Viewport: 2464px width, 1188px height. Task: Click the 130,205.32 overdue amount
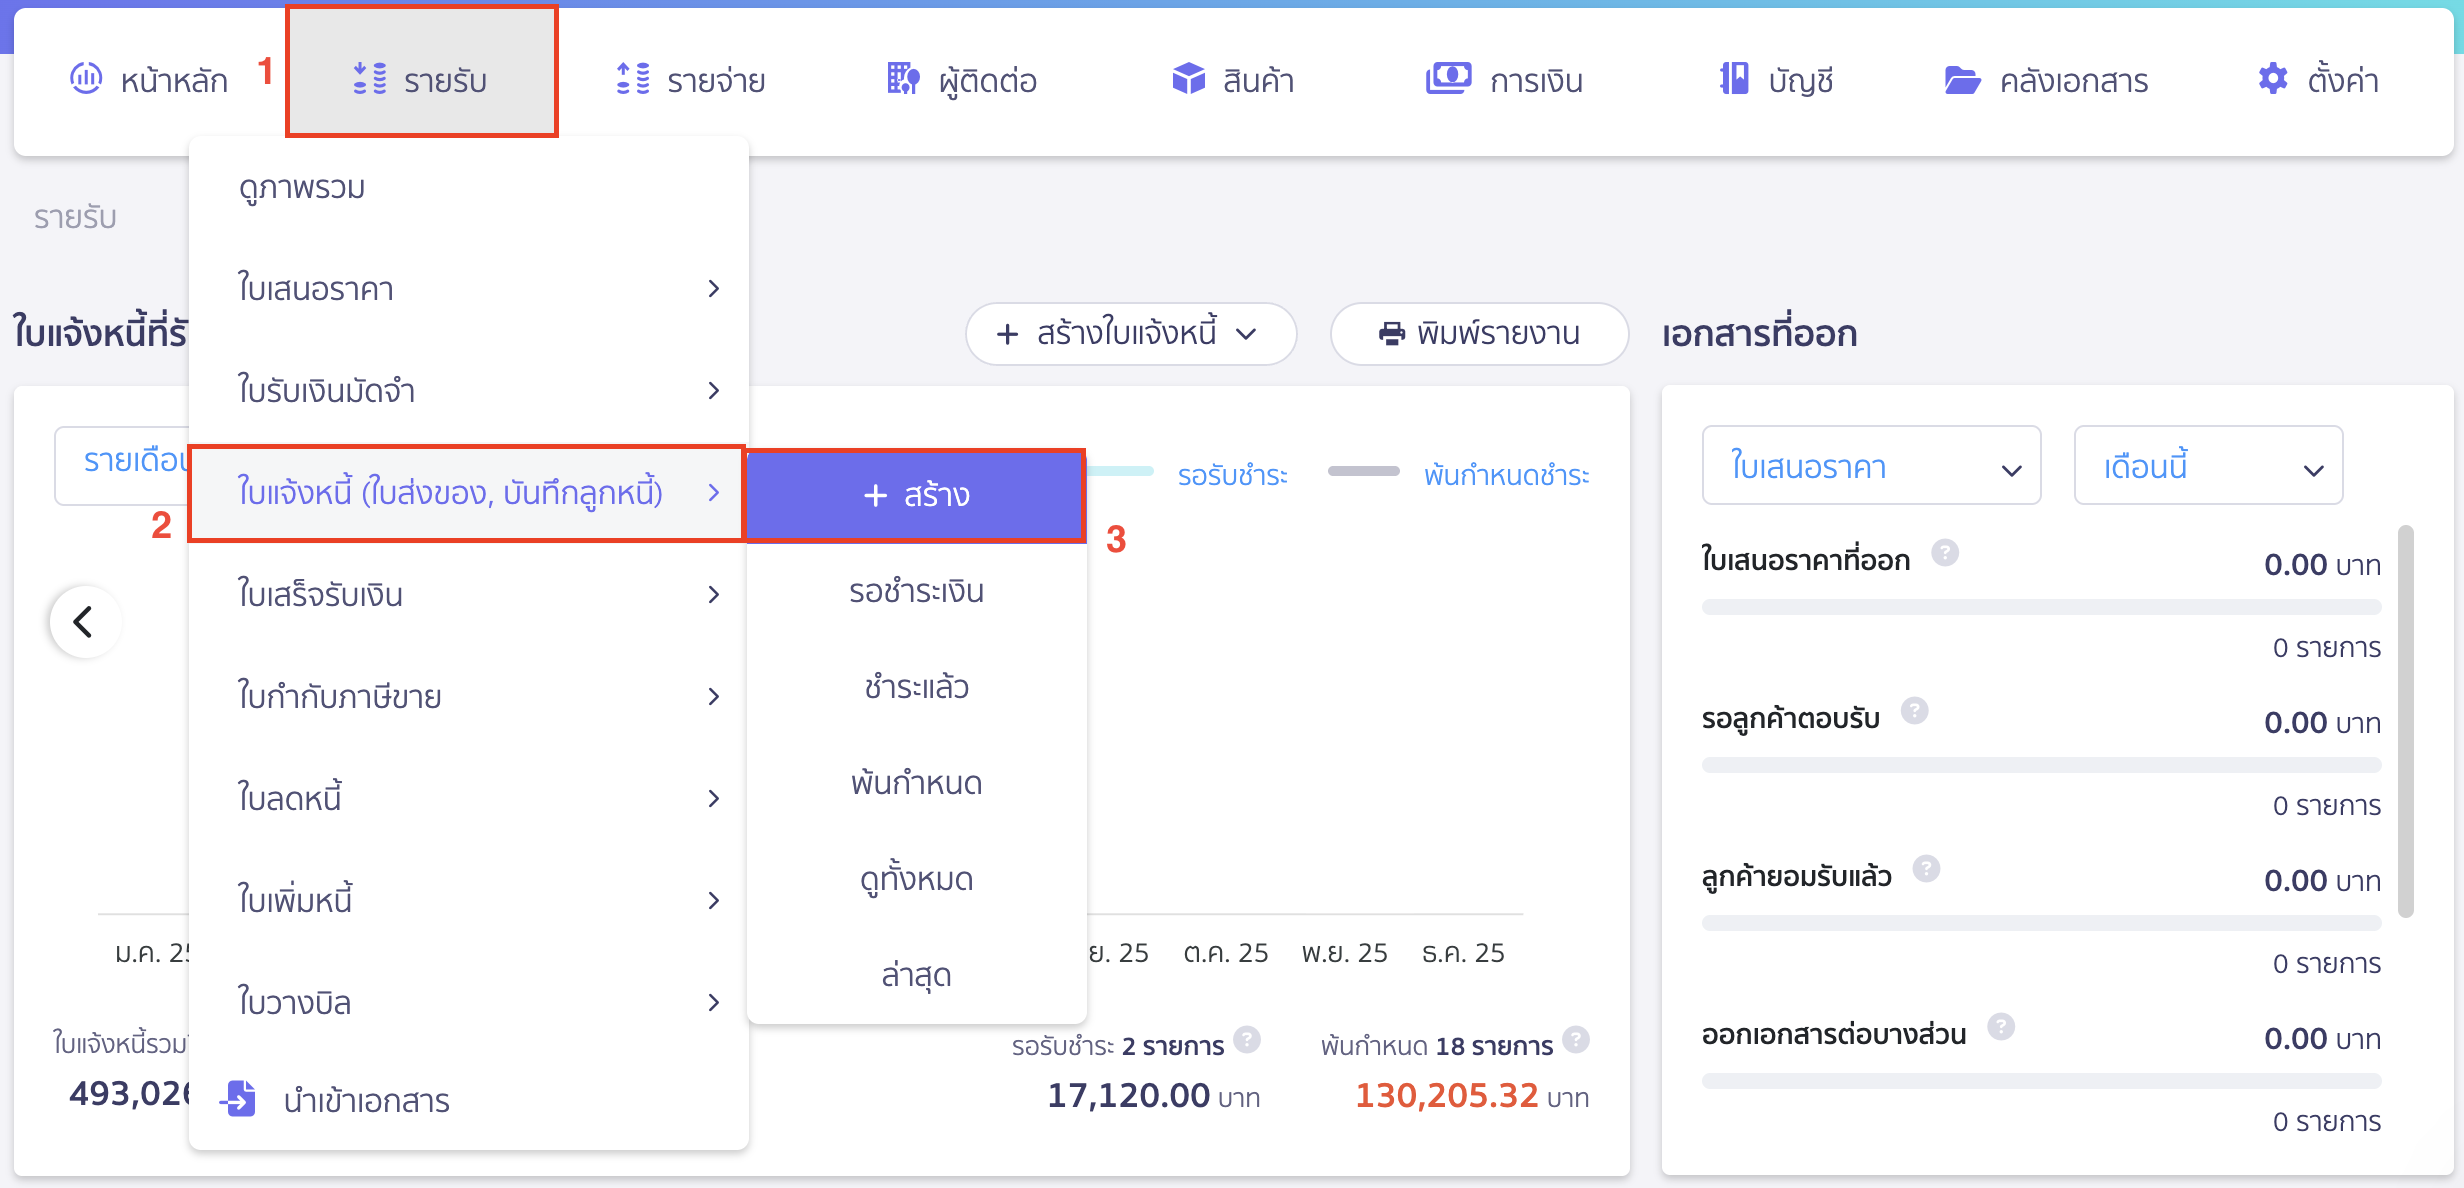[x=1446, y=1095]
